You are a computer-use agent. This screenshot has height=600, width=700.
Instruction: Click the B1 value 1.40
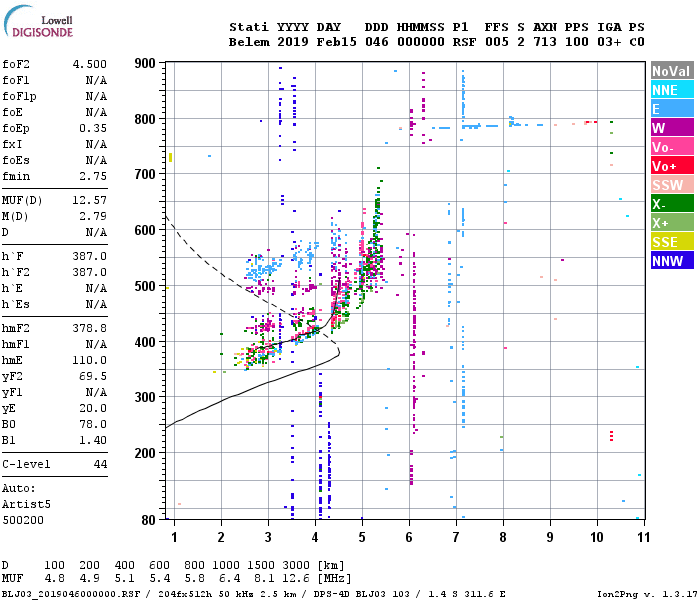point(93,441)
